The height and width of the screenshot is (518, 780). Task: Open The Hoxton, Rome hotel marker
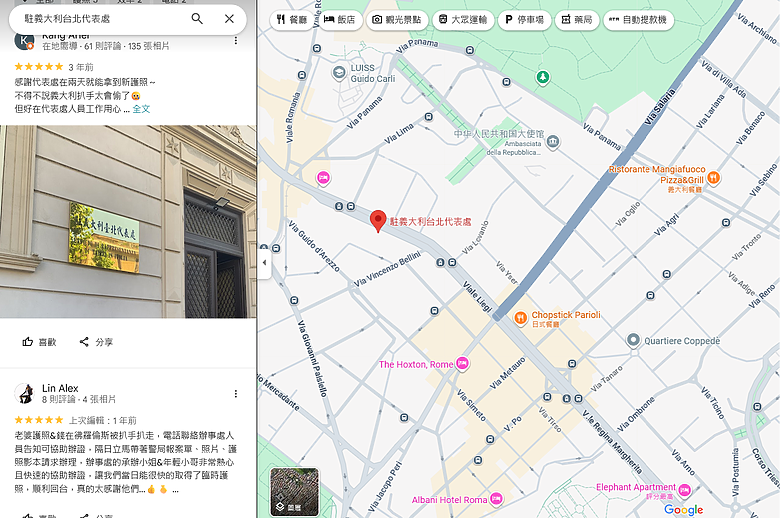coord(462,364)
